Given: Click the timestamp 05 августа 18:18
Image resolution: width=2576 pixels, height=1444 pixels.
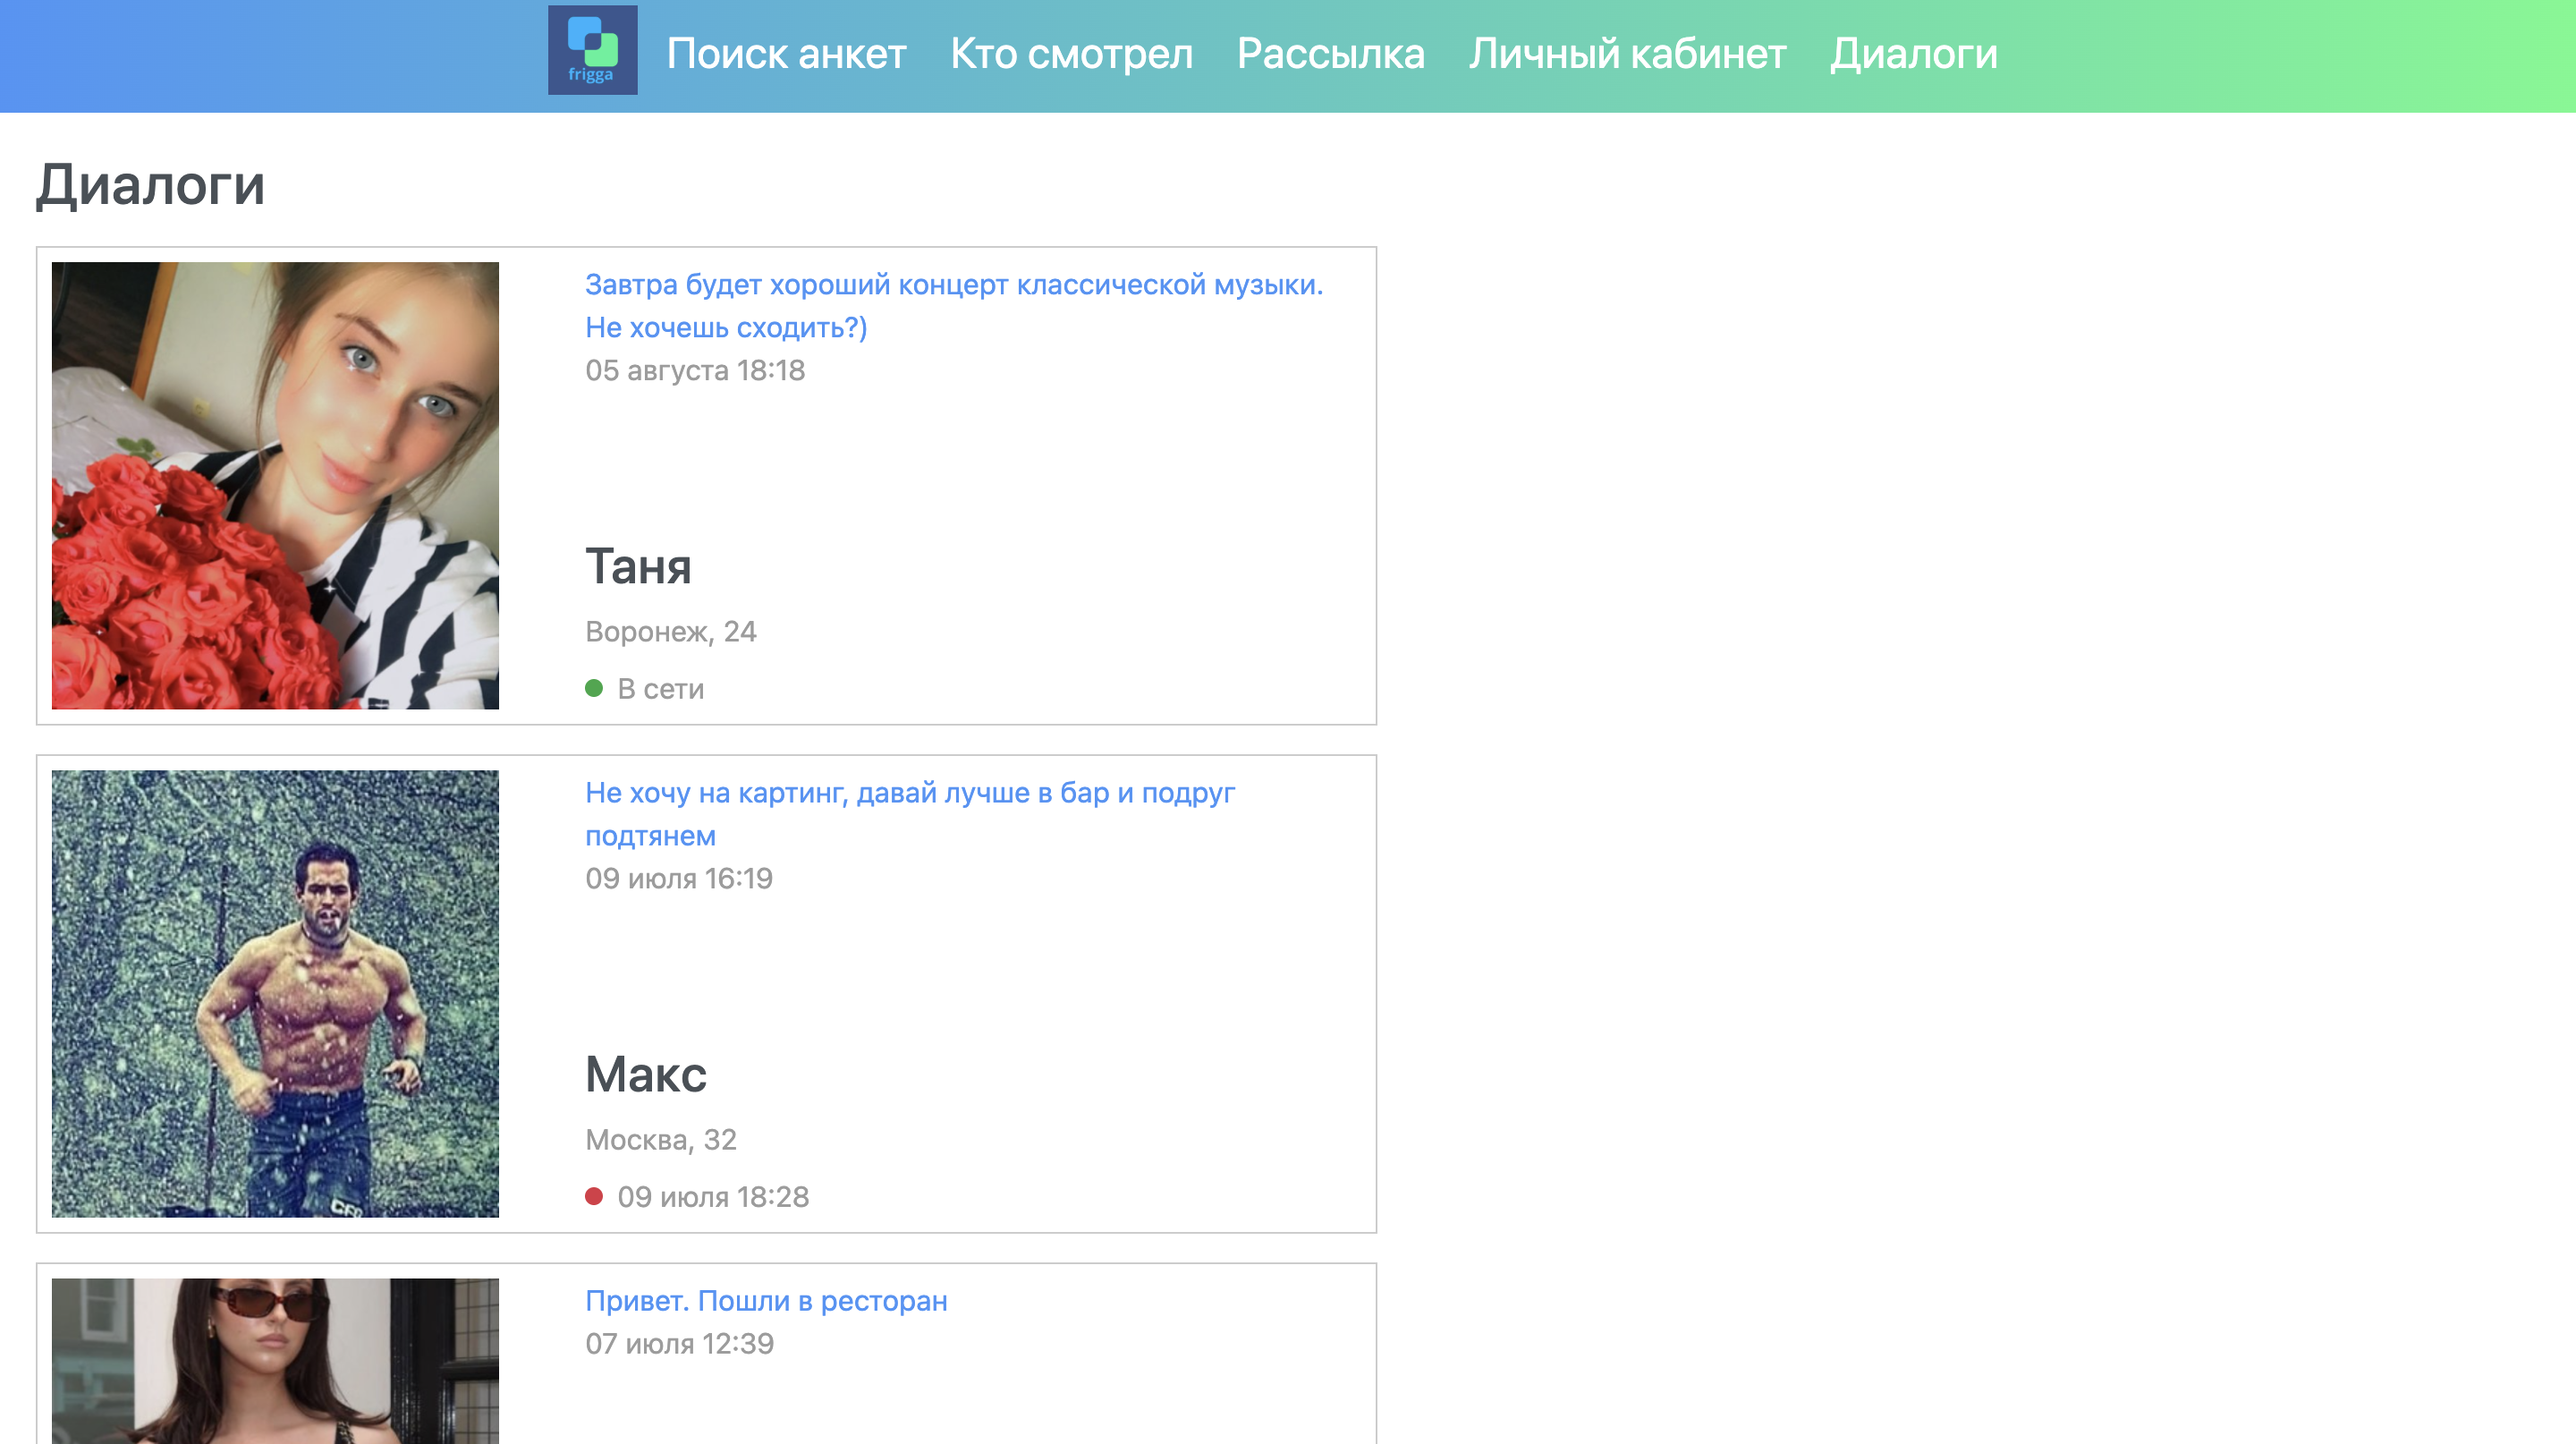Looking at the screenshot, I should point(695,371).
